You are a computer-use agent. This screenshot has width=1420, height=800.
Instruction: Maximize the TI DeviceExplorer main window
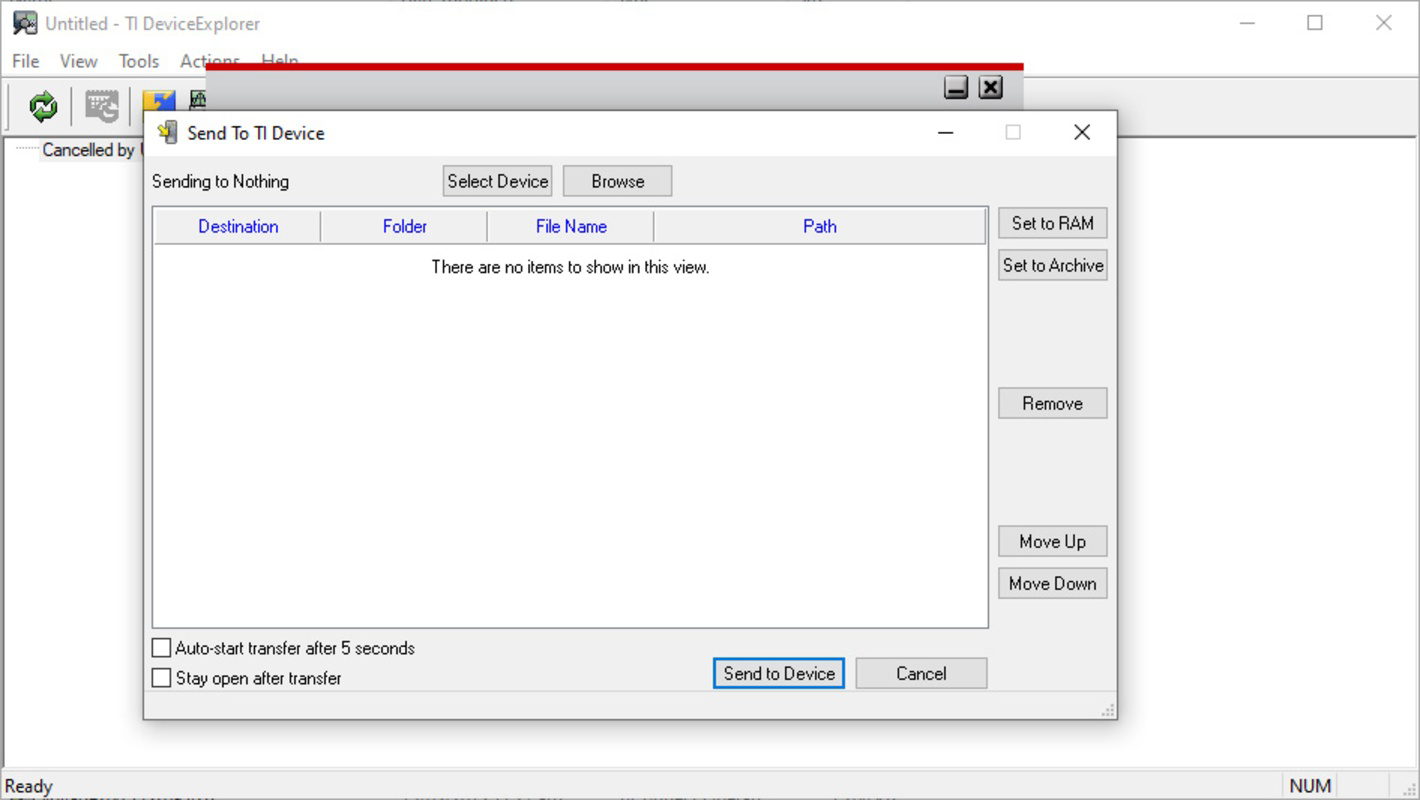tap(1315, 23)
